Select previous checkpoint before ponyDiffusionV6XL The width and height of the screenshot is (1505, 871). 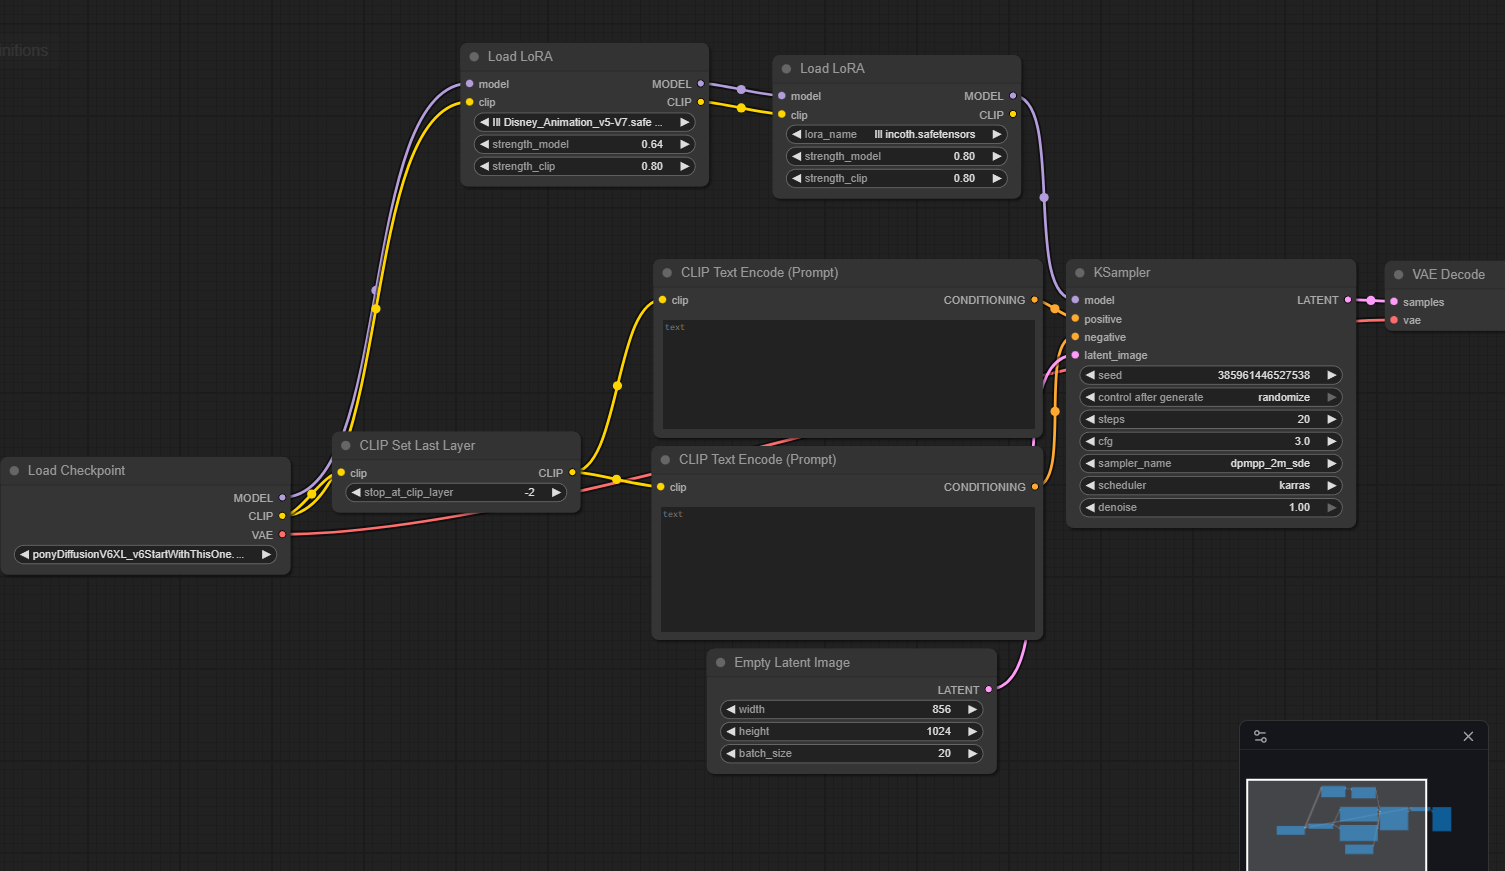pyautogui.click(x=24, y=554)
